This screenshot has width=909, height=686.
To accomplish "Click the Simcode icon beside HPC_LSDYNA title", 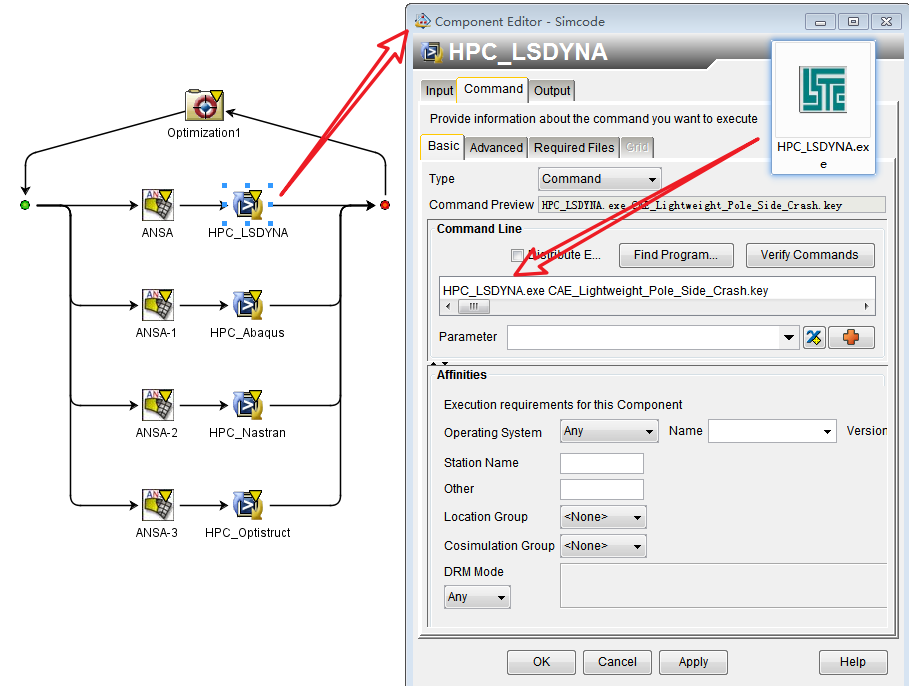I will click(431, 52).
